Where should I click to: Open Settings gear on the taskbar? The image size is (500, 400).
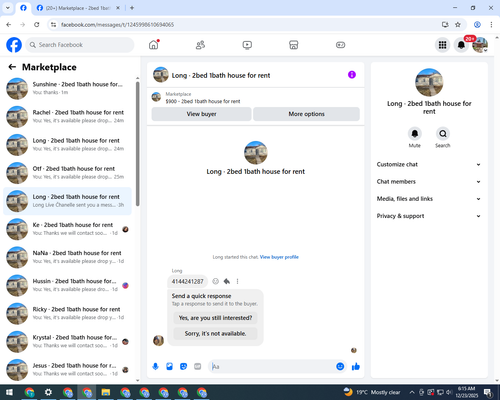pos(48,392)
